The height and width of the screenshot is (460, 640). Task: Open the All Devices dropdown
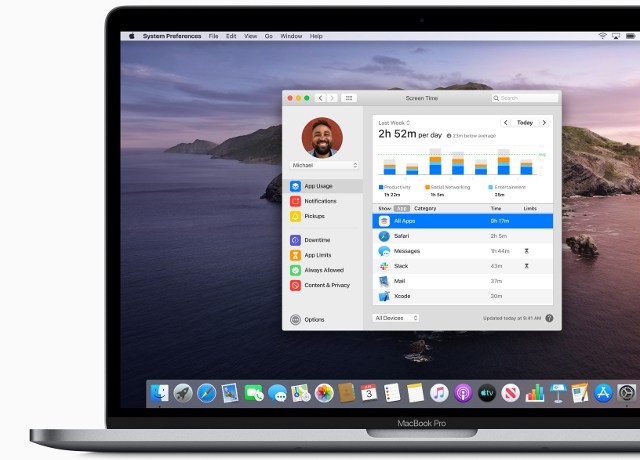click(x=396, y=318)
